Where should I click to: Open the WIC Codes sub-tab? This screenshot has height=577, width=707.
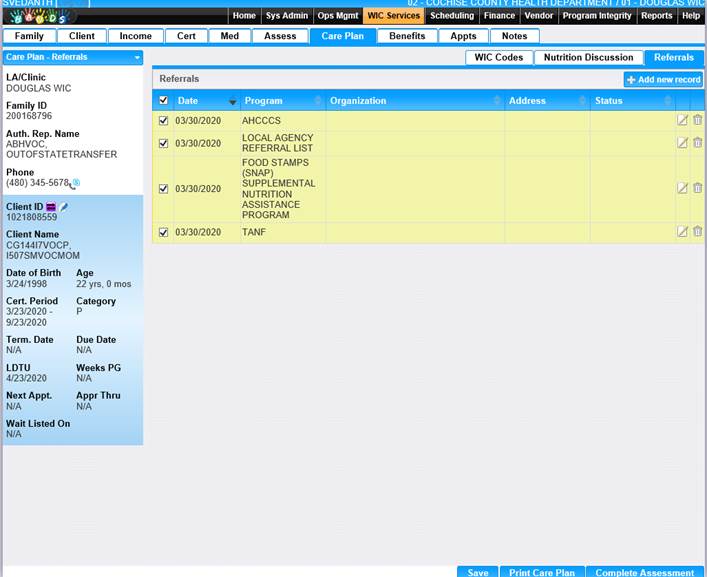(x=499, y=58)
